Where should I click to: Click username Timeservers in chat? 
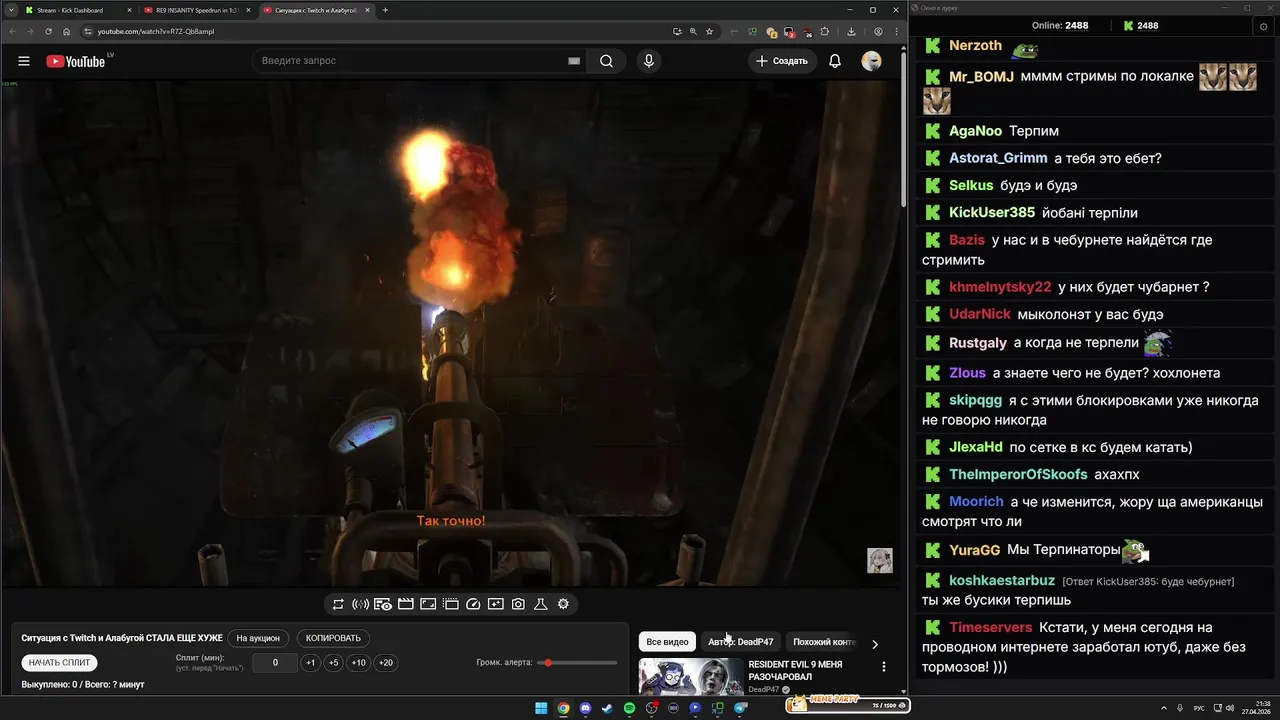point(990,627)
